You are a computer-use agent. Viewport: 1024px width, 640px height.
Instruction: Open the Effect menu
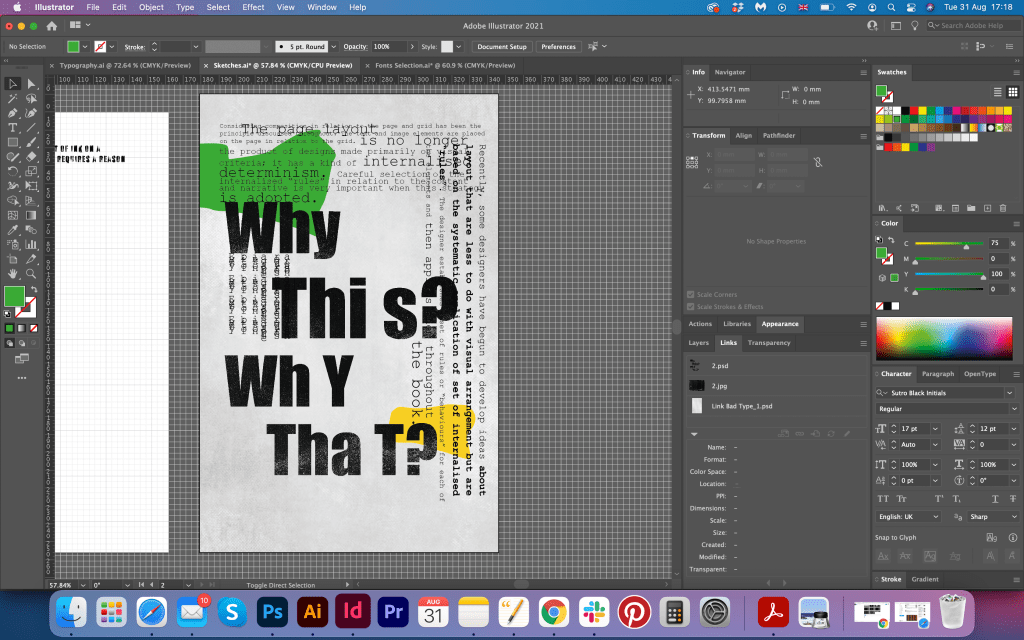tap(253, 7)
